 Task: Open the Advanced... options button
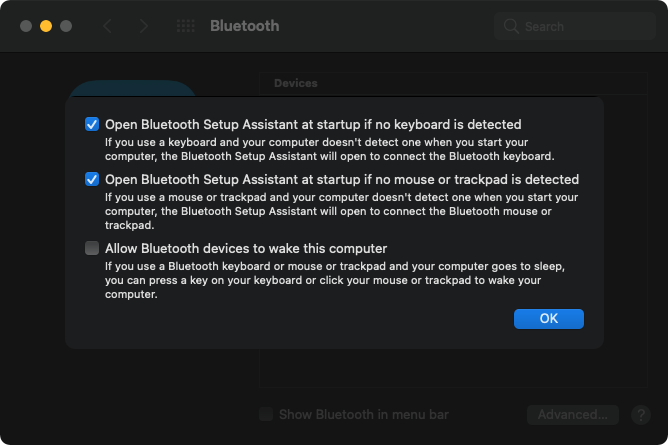click(572, 414)
